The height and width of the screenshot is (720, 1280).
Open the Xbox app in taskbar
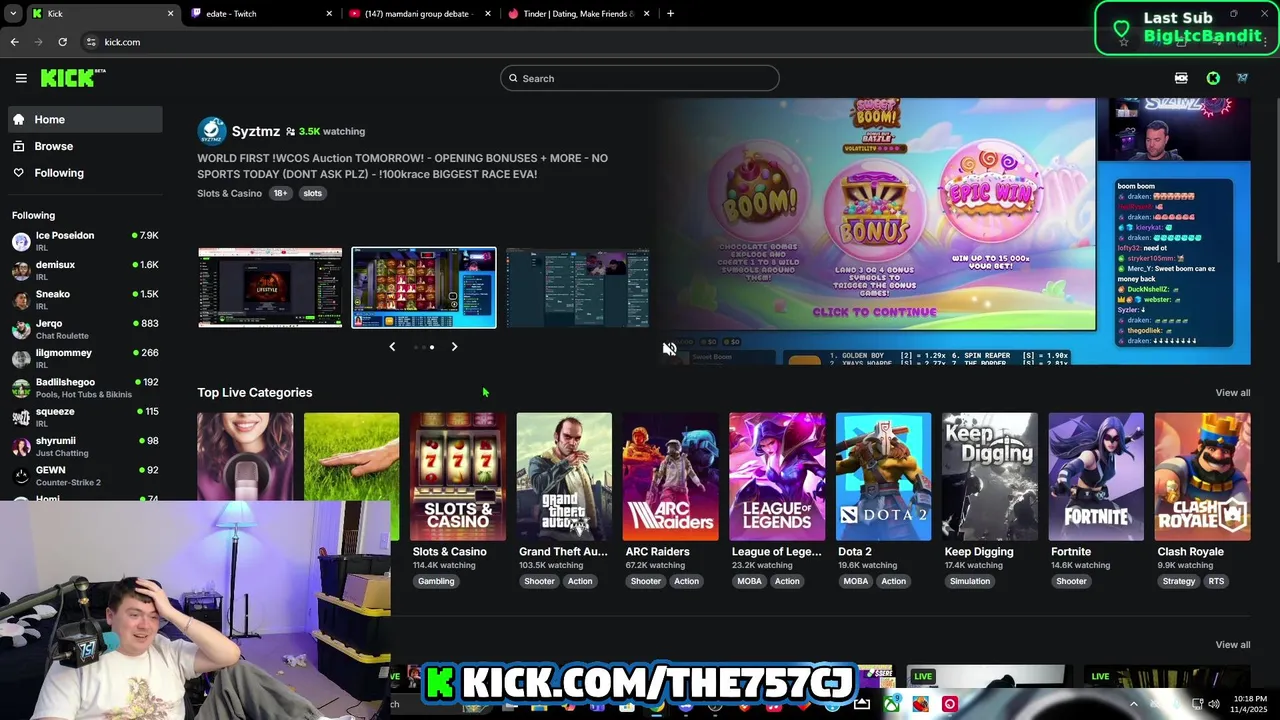pos(891,704)
